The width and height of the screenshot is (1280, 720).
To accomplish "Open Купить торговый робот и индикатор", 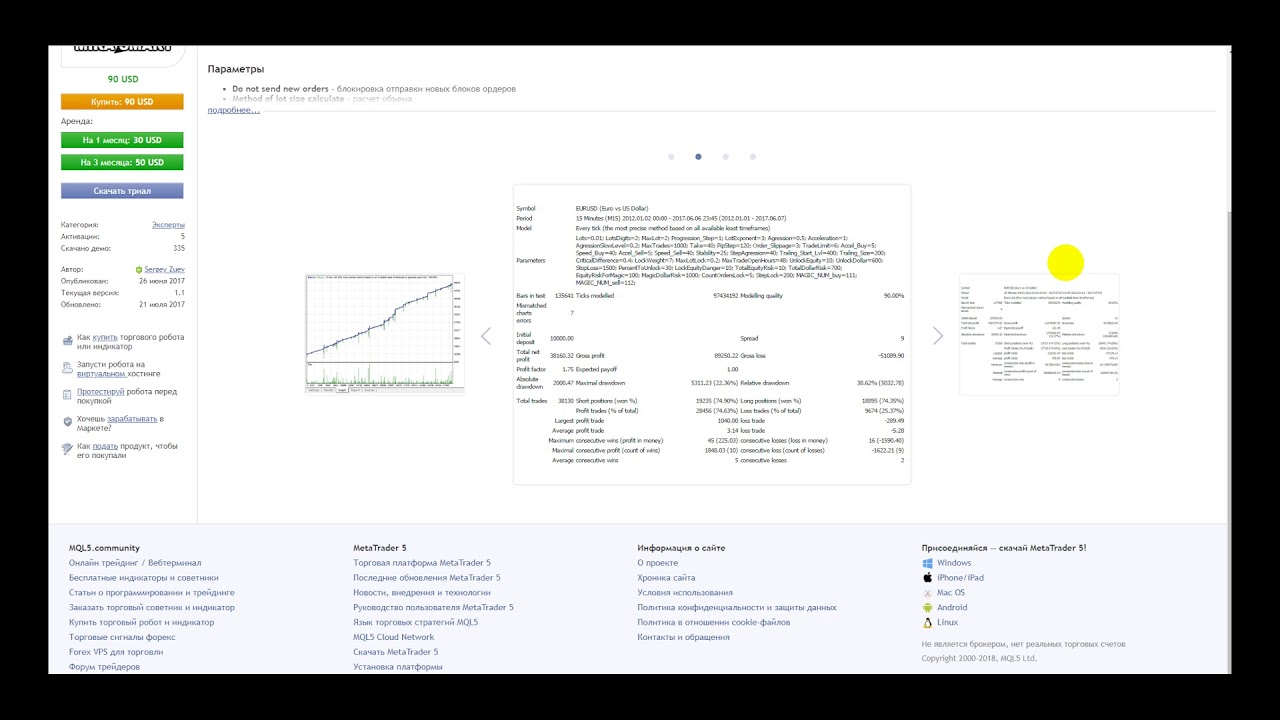I will (142, 622).
